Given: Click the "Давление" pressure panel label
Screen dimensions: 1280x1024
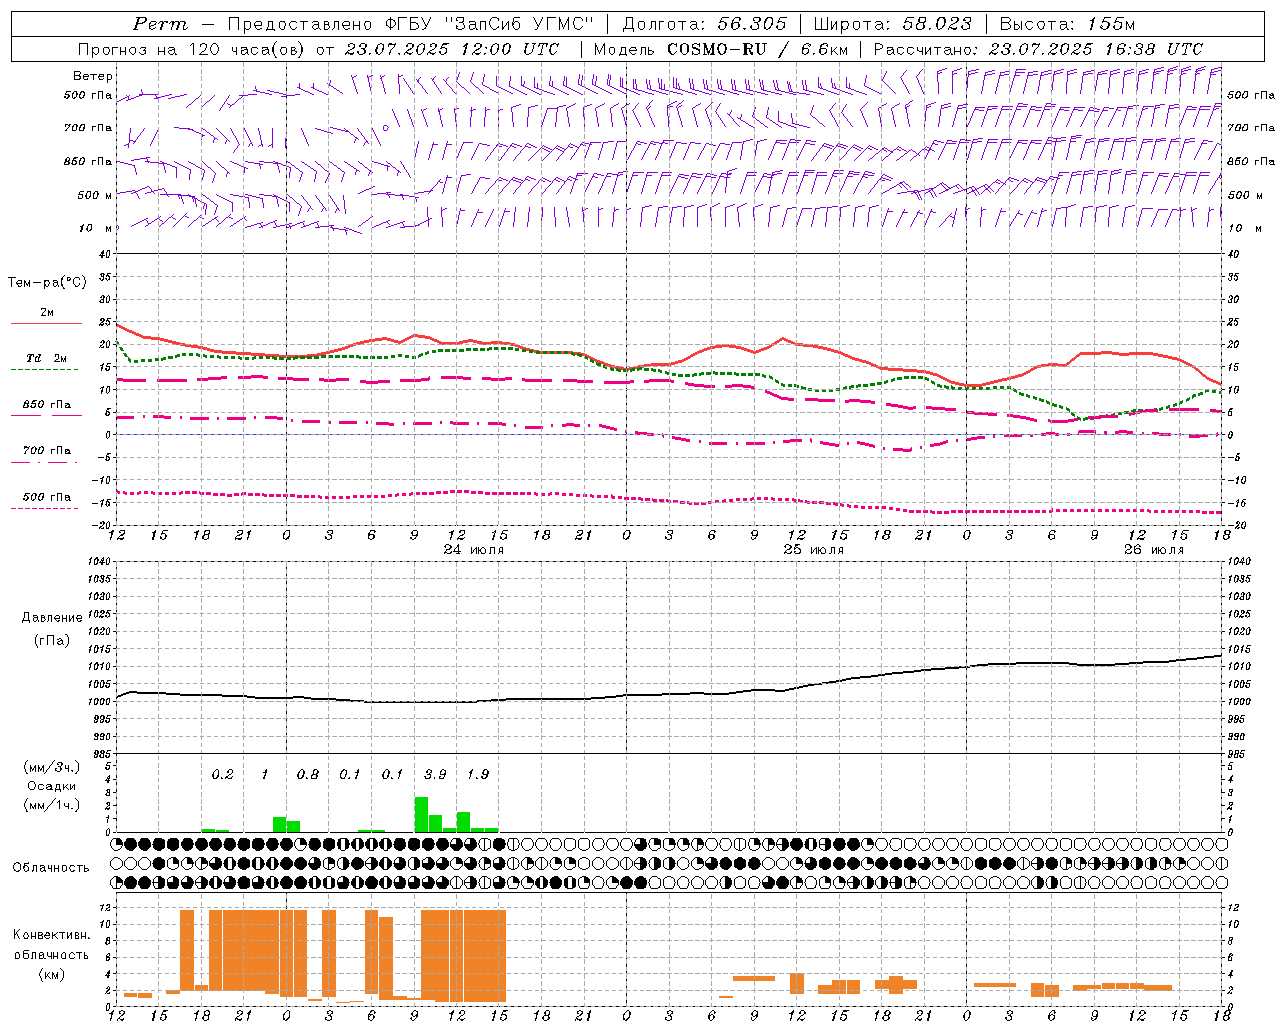Looking at the screenshot, I should tap(52, 618).
